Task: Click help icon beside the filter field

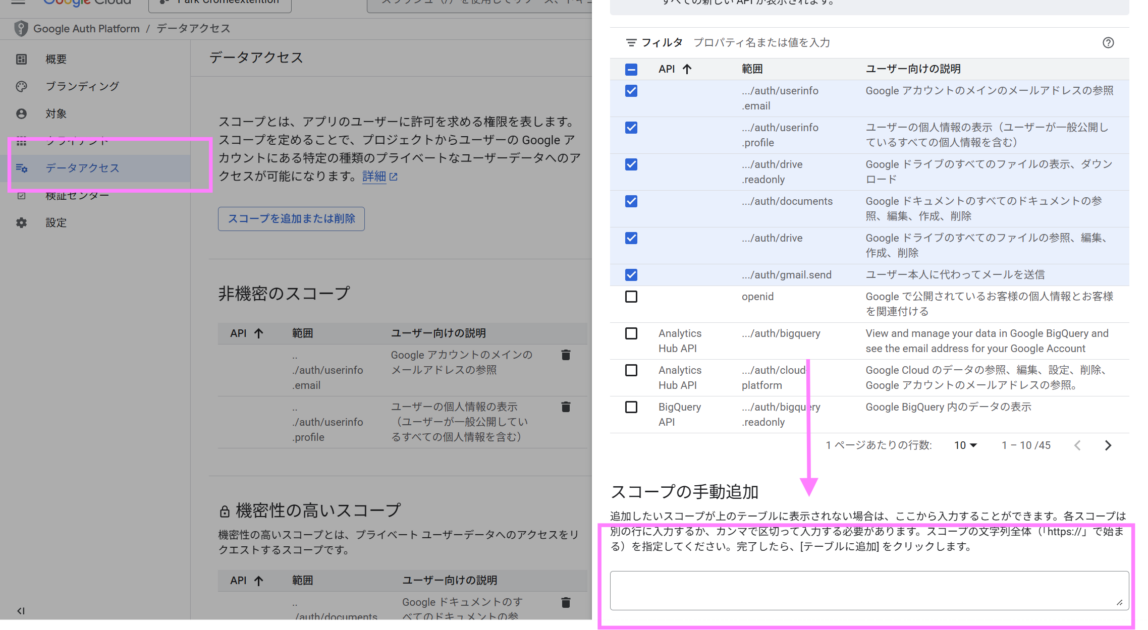Action: coord(1108,43)
